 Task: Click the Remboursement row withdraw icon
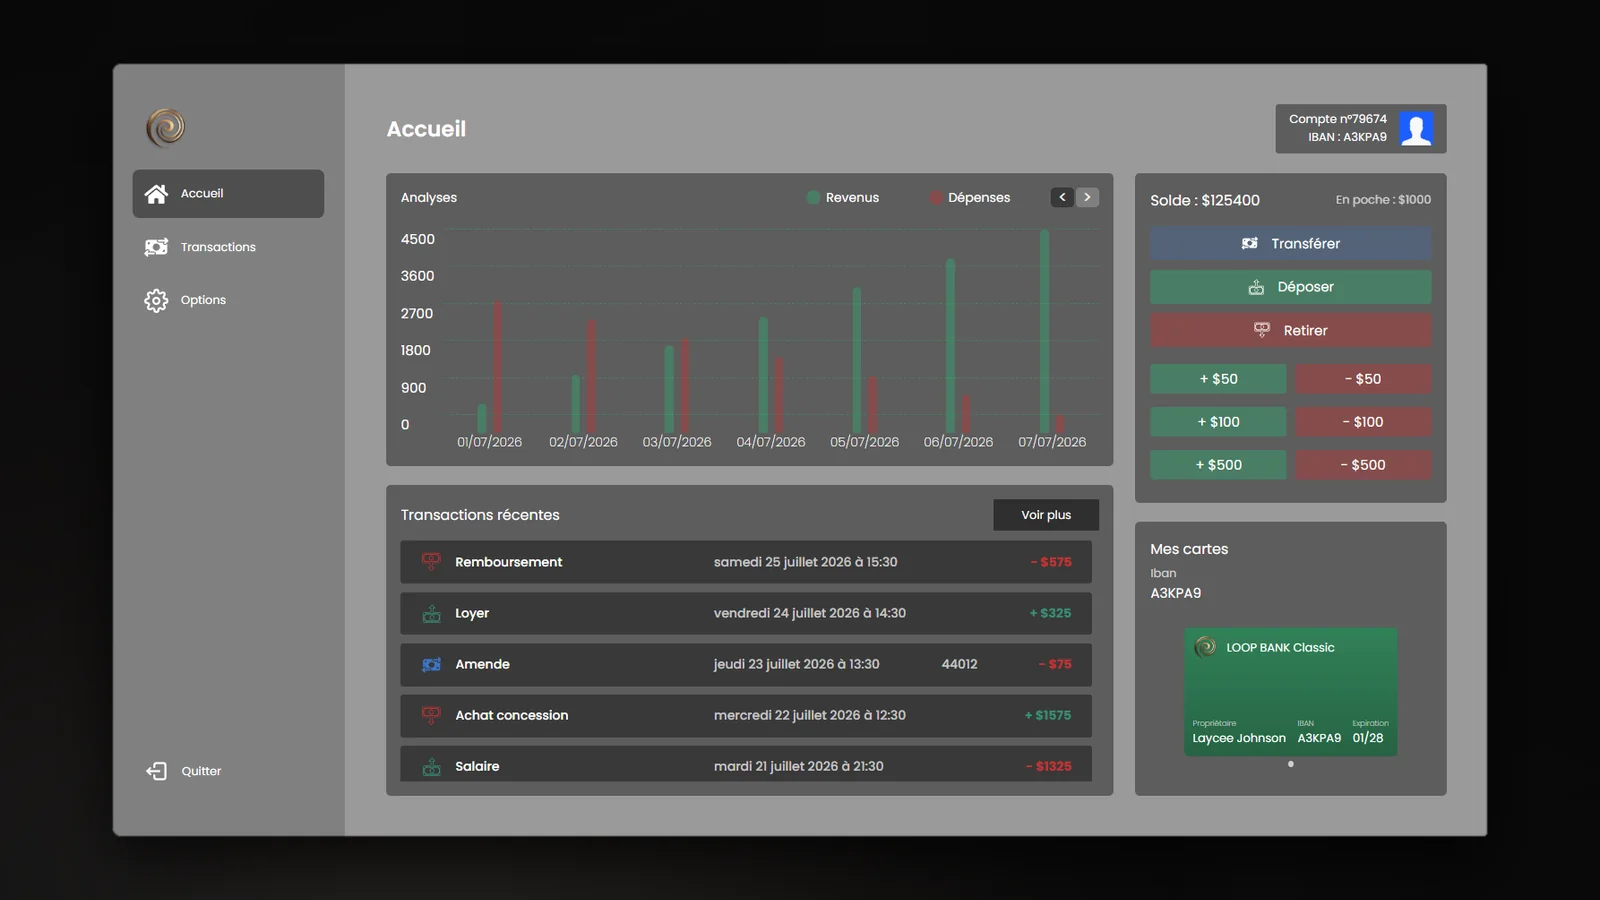click(431, 562)
